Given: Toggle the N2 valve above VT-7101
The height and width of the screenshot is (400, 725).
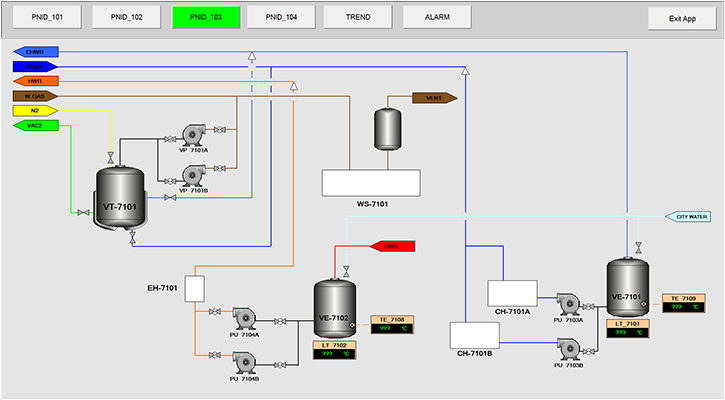Looking at the screenshot, I should pos(111,158).
